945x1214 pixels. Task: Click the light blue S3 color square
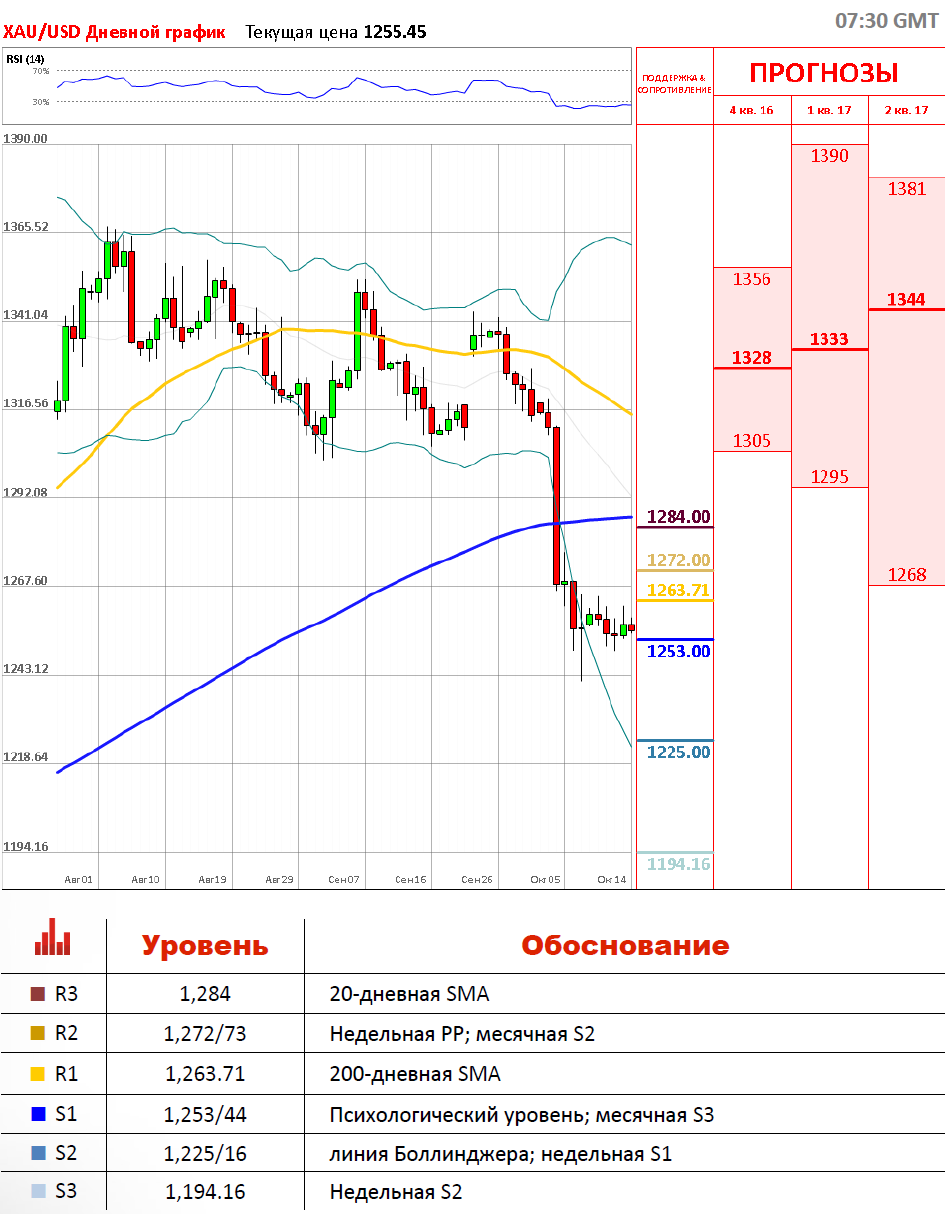point(38,1192)
